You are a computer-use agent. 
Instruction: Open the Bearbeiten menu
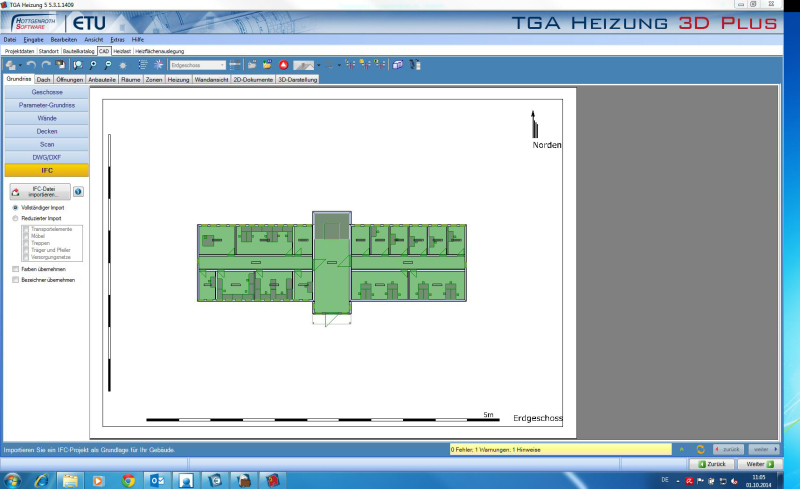tap(64, 39)
